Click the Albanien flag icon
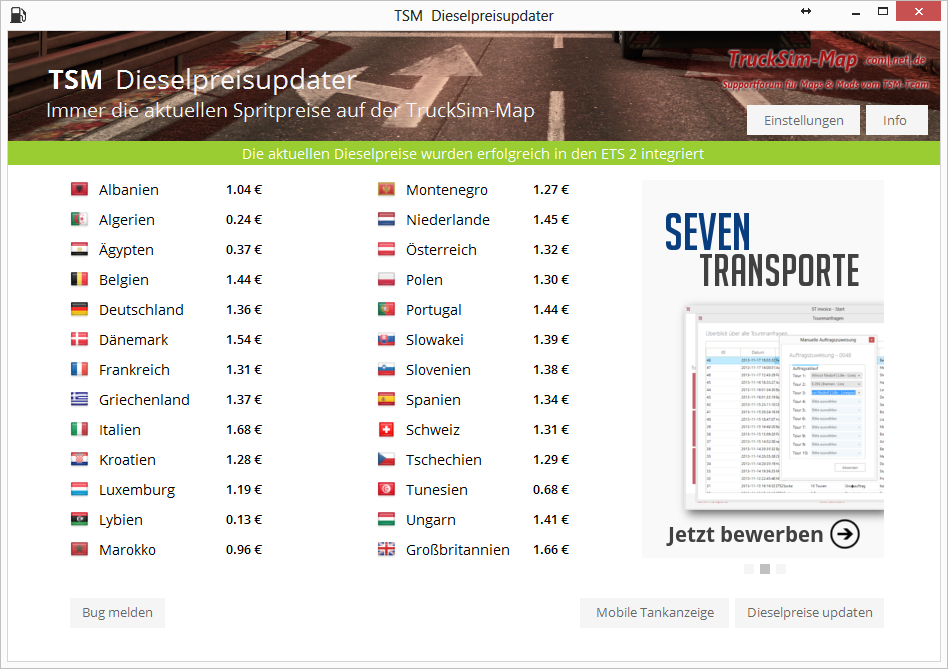Screen dimensions: 948x669 click(x=79, y=189)
